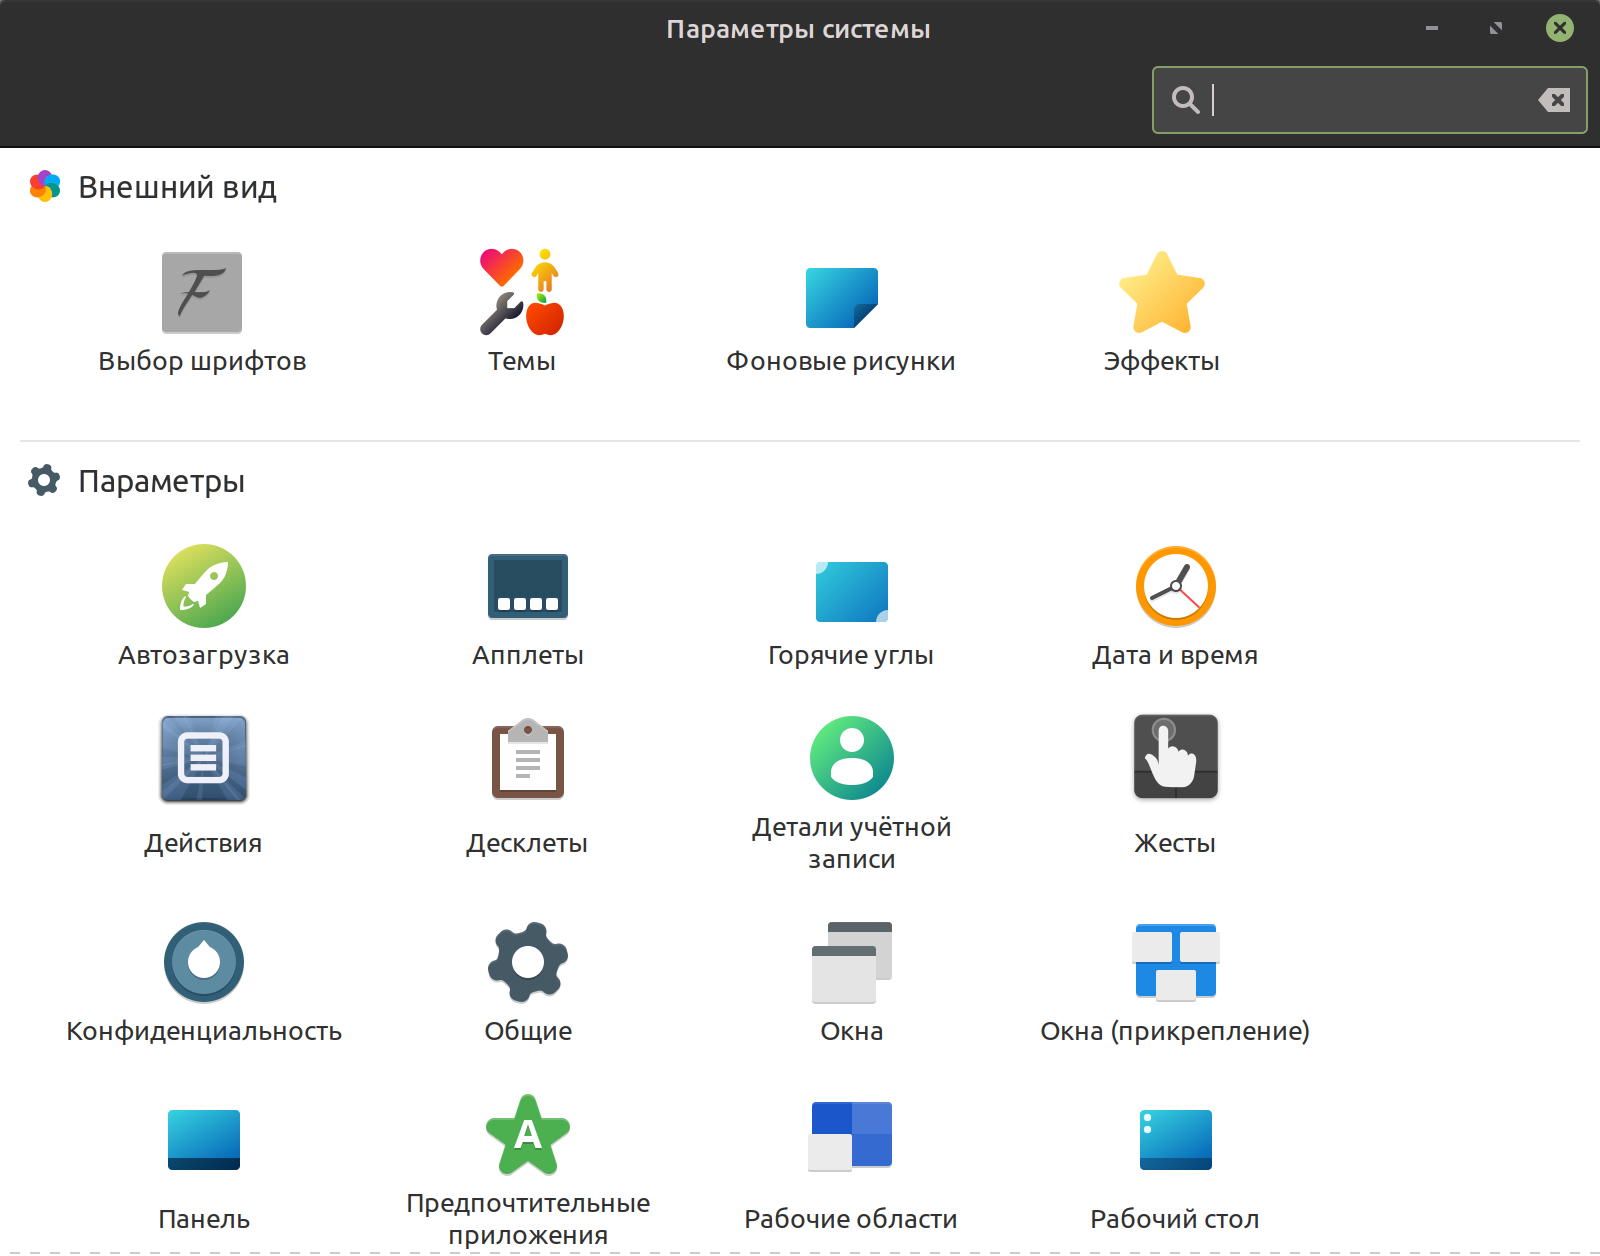This screenshot has height=1256, width=1600.
Task: Open the Окна windows icon
Action: 852,962
